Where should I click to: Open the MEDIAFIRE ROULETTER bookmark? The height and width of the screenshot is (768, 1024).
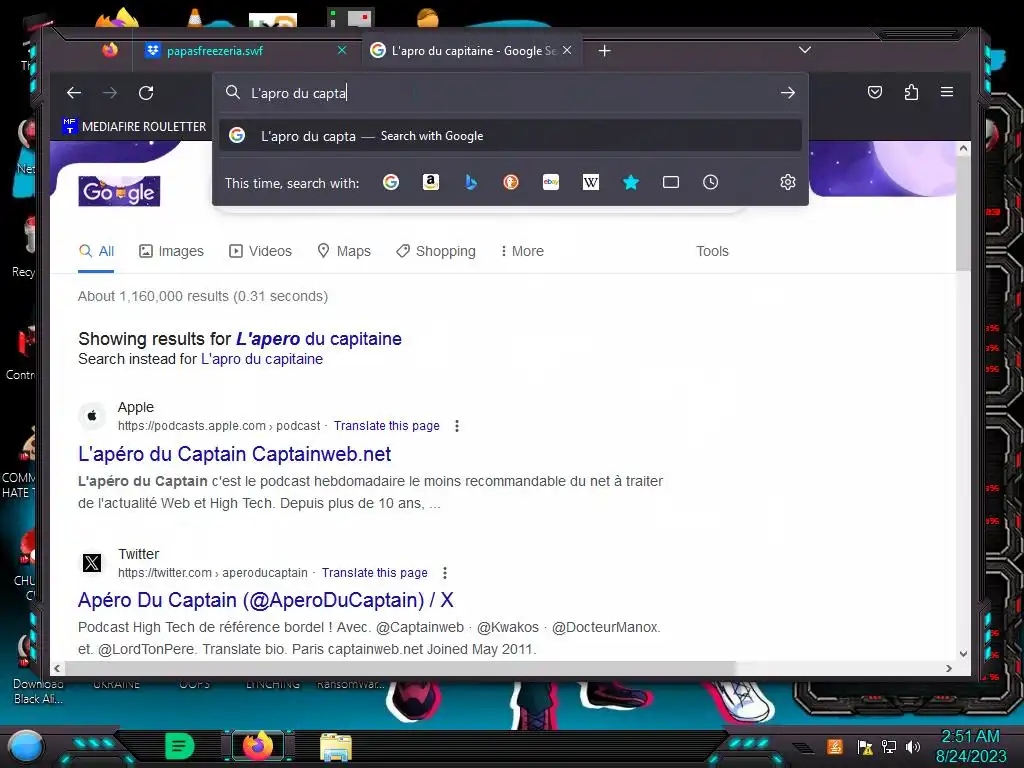[x=135, y=126]
